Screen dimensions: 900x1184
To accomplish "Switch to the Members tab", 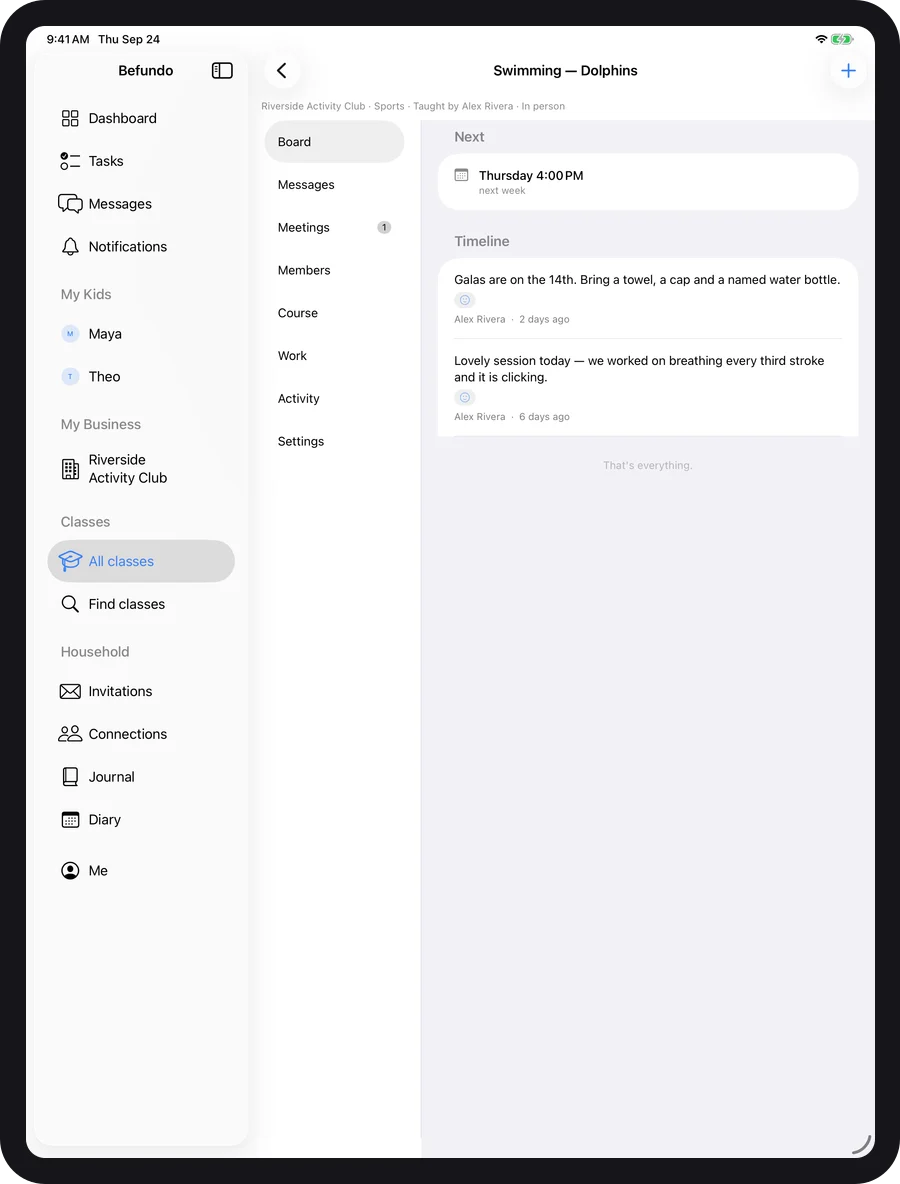I will [x=334, y=270].
